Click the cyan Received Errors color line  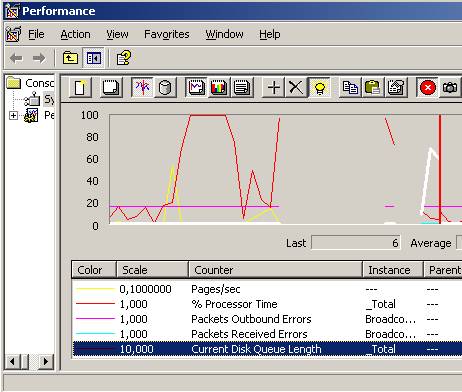pyautogui.click(x=95, y=333)
